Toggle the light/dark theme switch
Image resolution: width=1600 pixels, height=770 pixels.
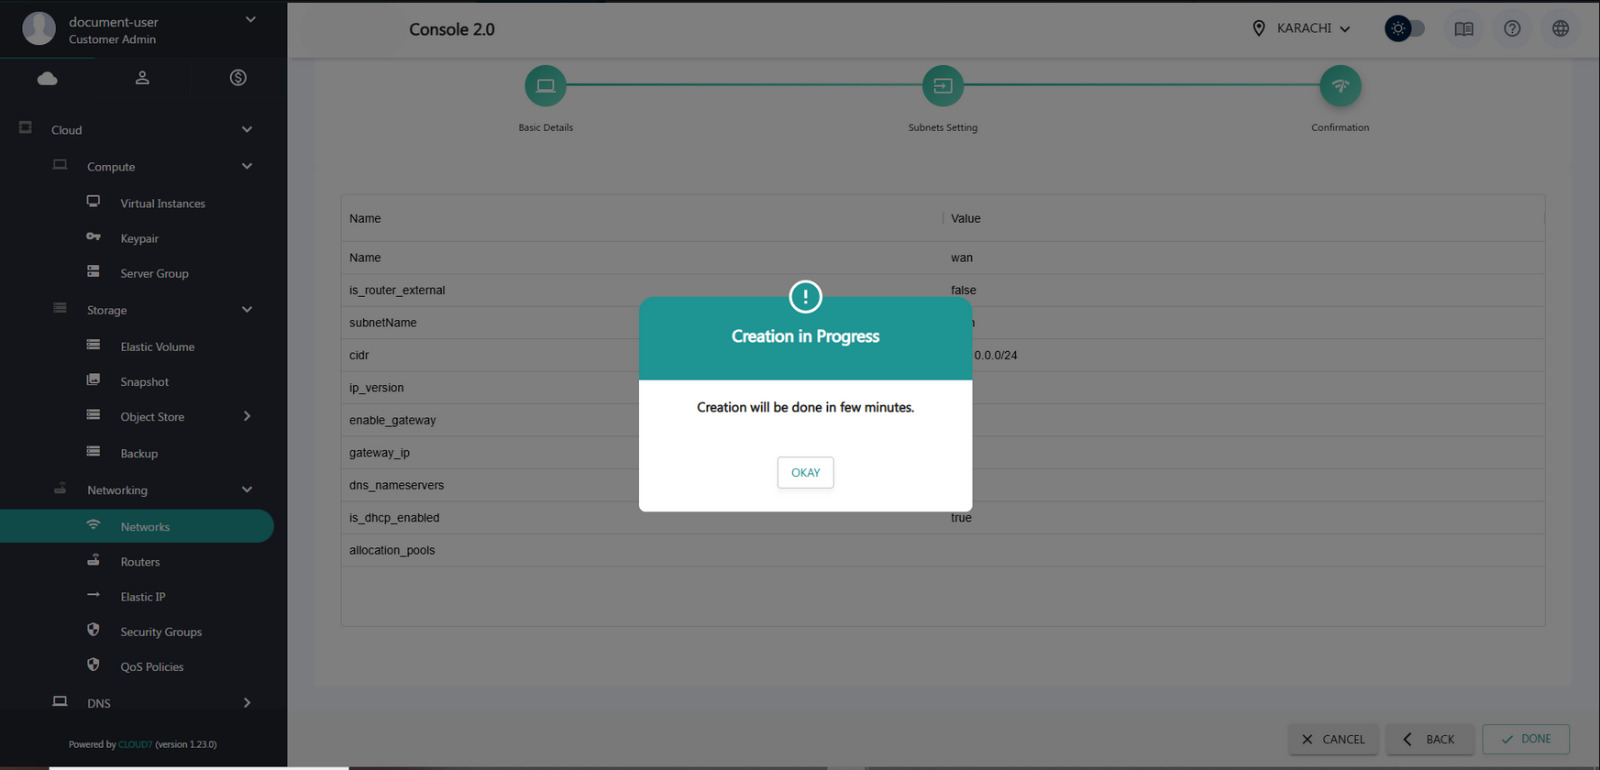(x=1404, y=29)
